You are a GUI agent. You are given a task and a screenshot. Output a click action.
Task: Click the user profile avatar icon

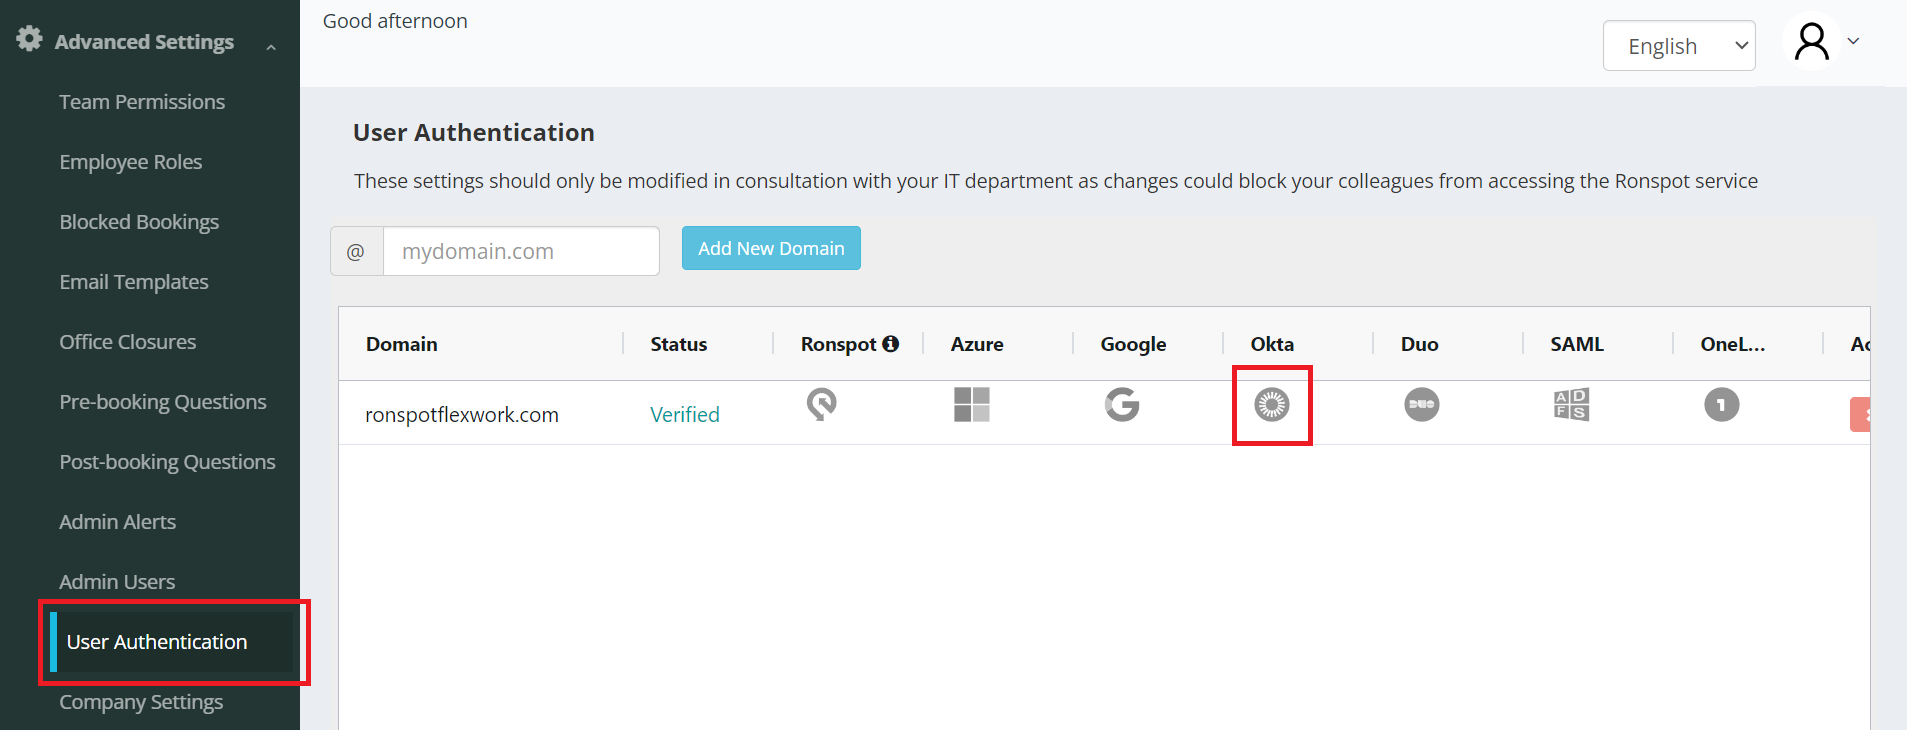tap(1811, 42)
